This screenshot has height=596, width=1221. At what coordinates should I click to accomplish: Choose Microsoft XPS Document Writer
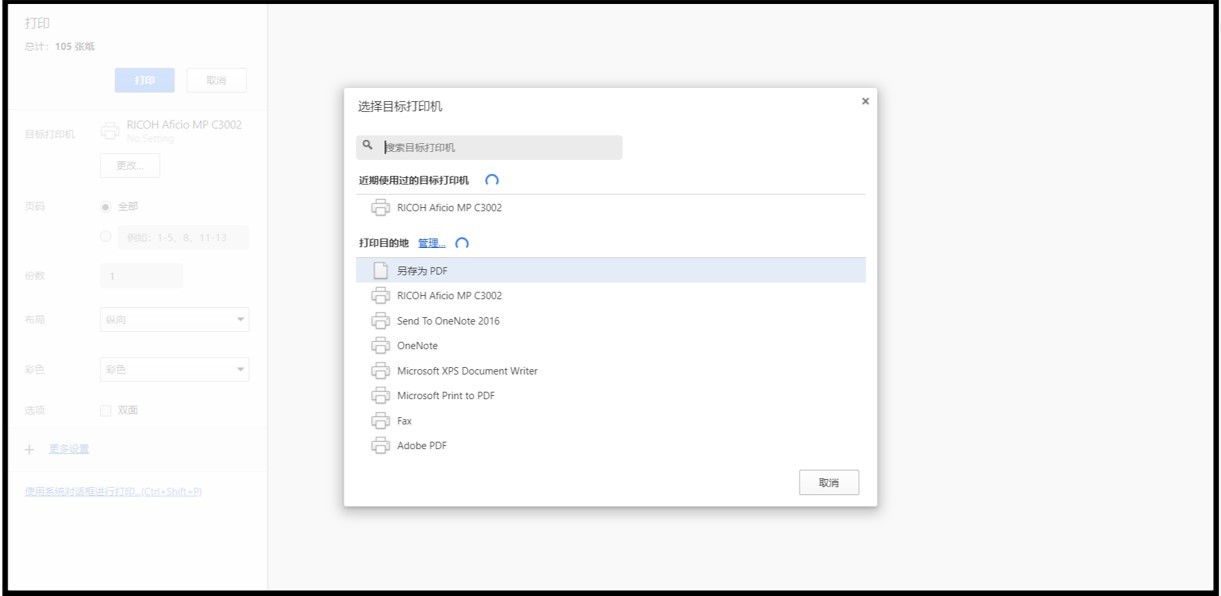coord(611,371)
